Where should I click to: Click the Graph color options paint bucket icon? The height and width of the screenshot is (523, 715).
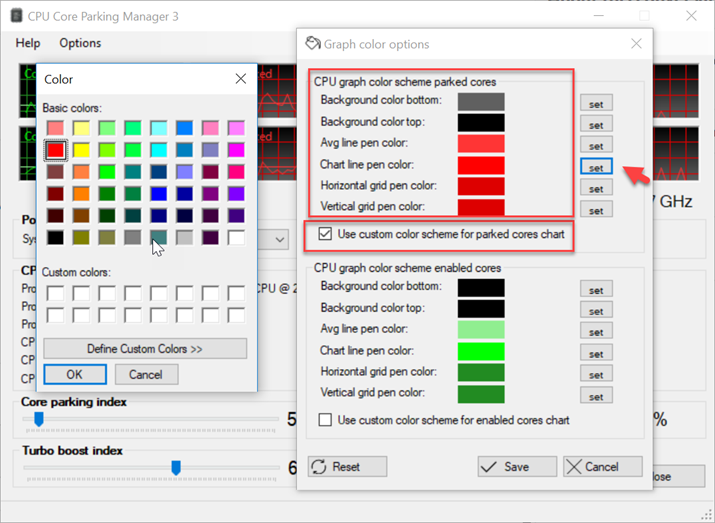point(313,43)
